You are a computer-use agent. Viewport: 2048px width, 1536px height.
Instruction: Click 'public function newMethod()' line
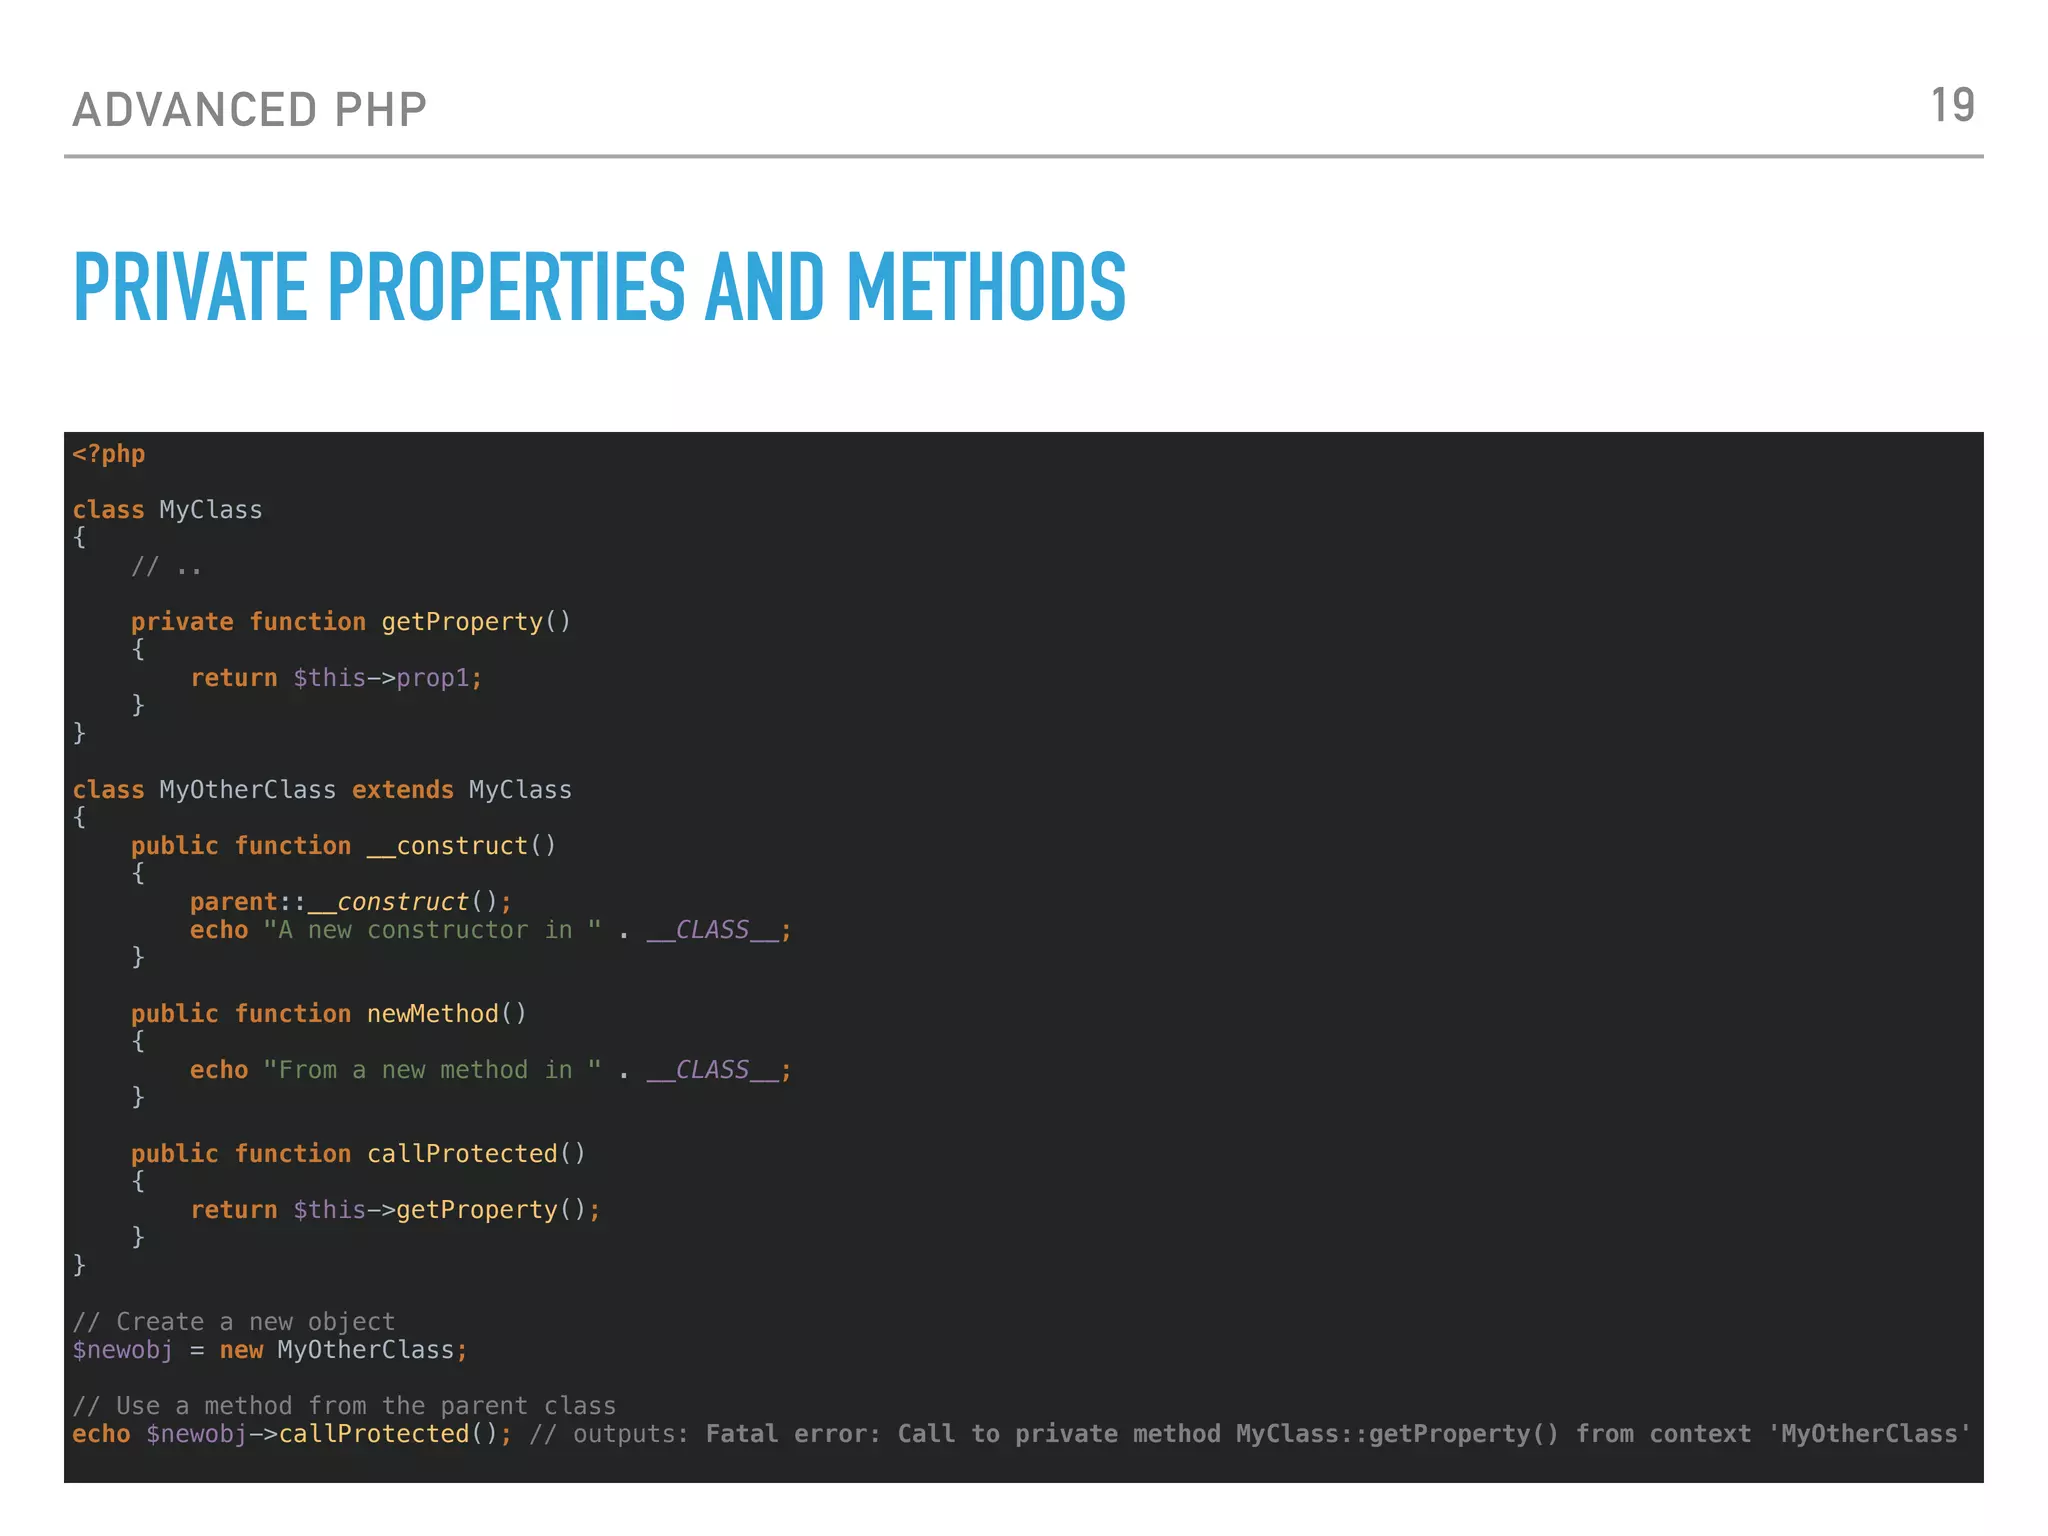point(329,1014)
